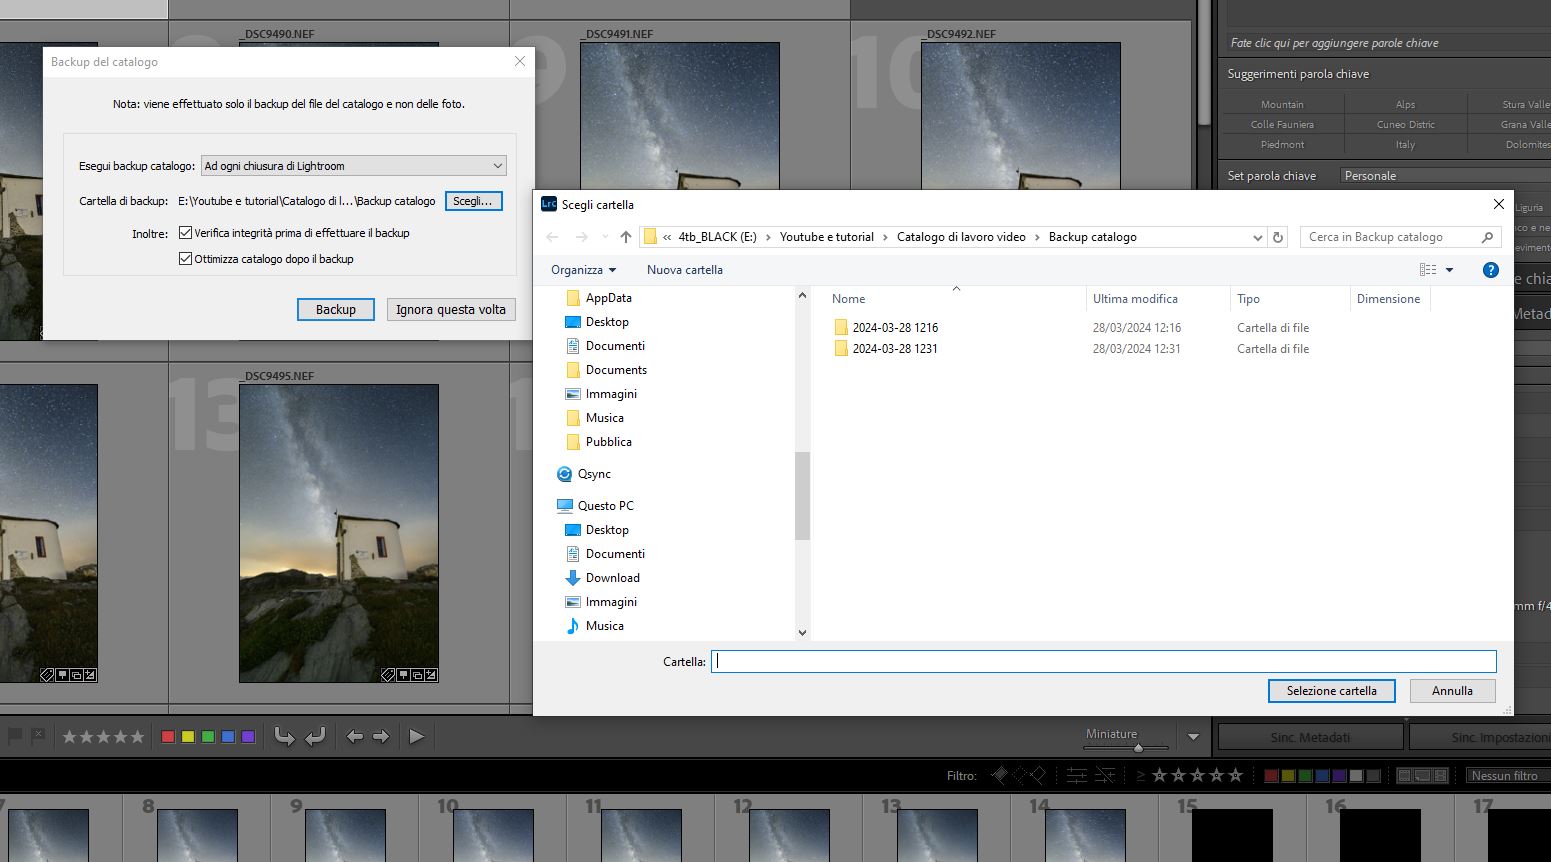Click Annulla in Scegli cartella dialog
Image resolution: width=1551 pixels, height=862 pixels.
pos(1452,691)
